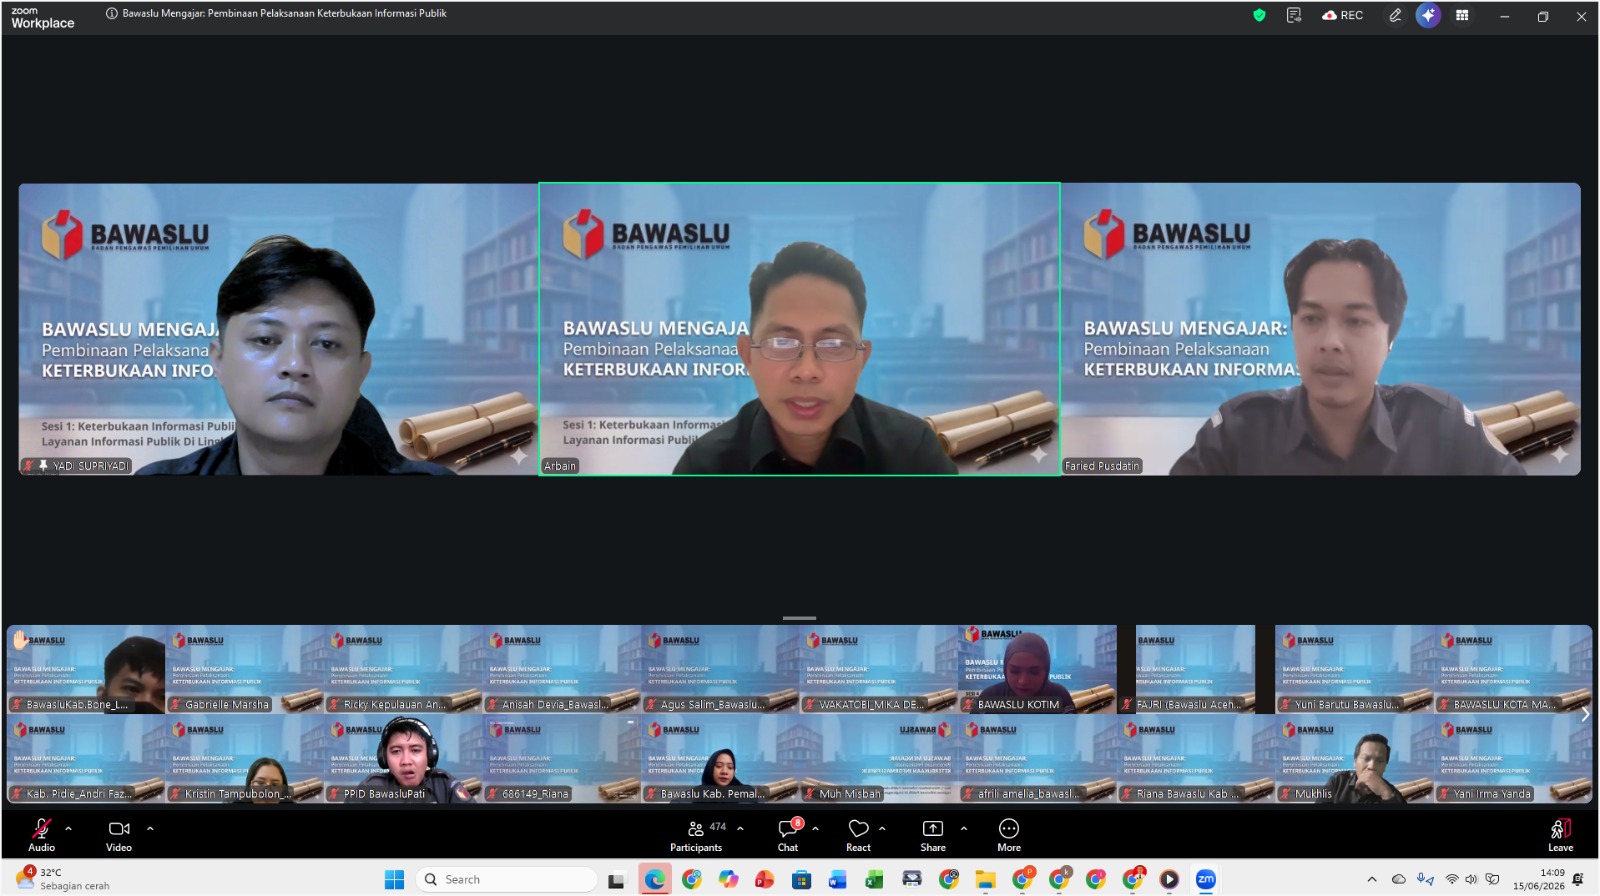
Task: Open Excel from the taskbar
Action: pyautogui.click(x=875, y=880)
